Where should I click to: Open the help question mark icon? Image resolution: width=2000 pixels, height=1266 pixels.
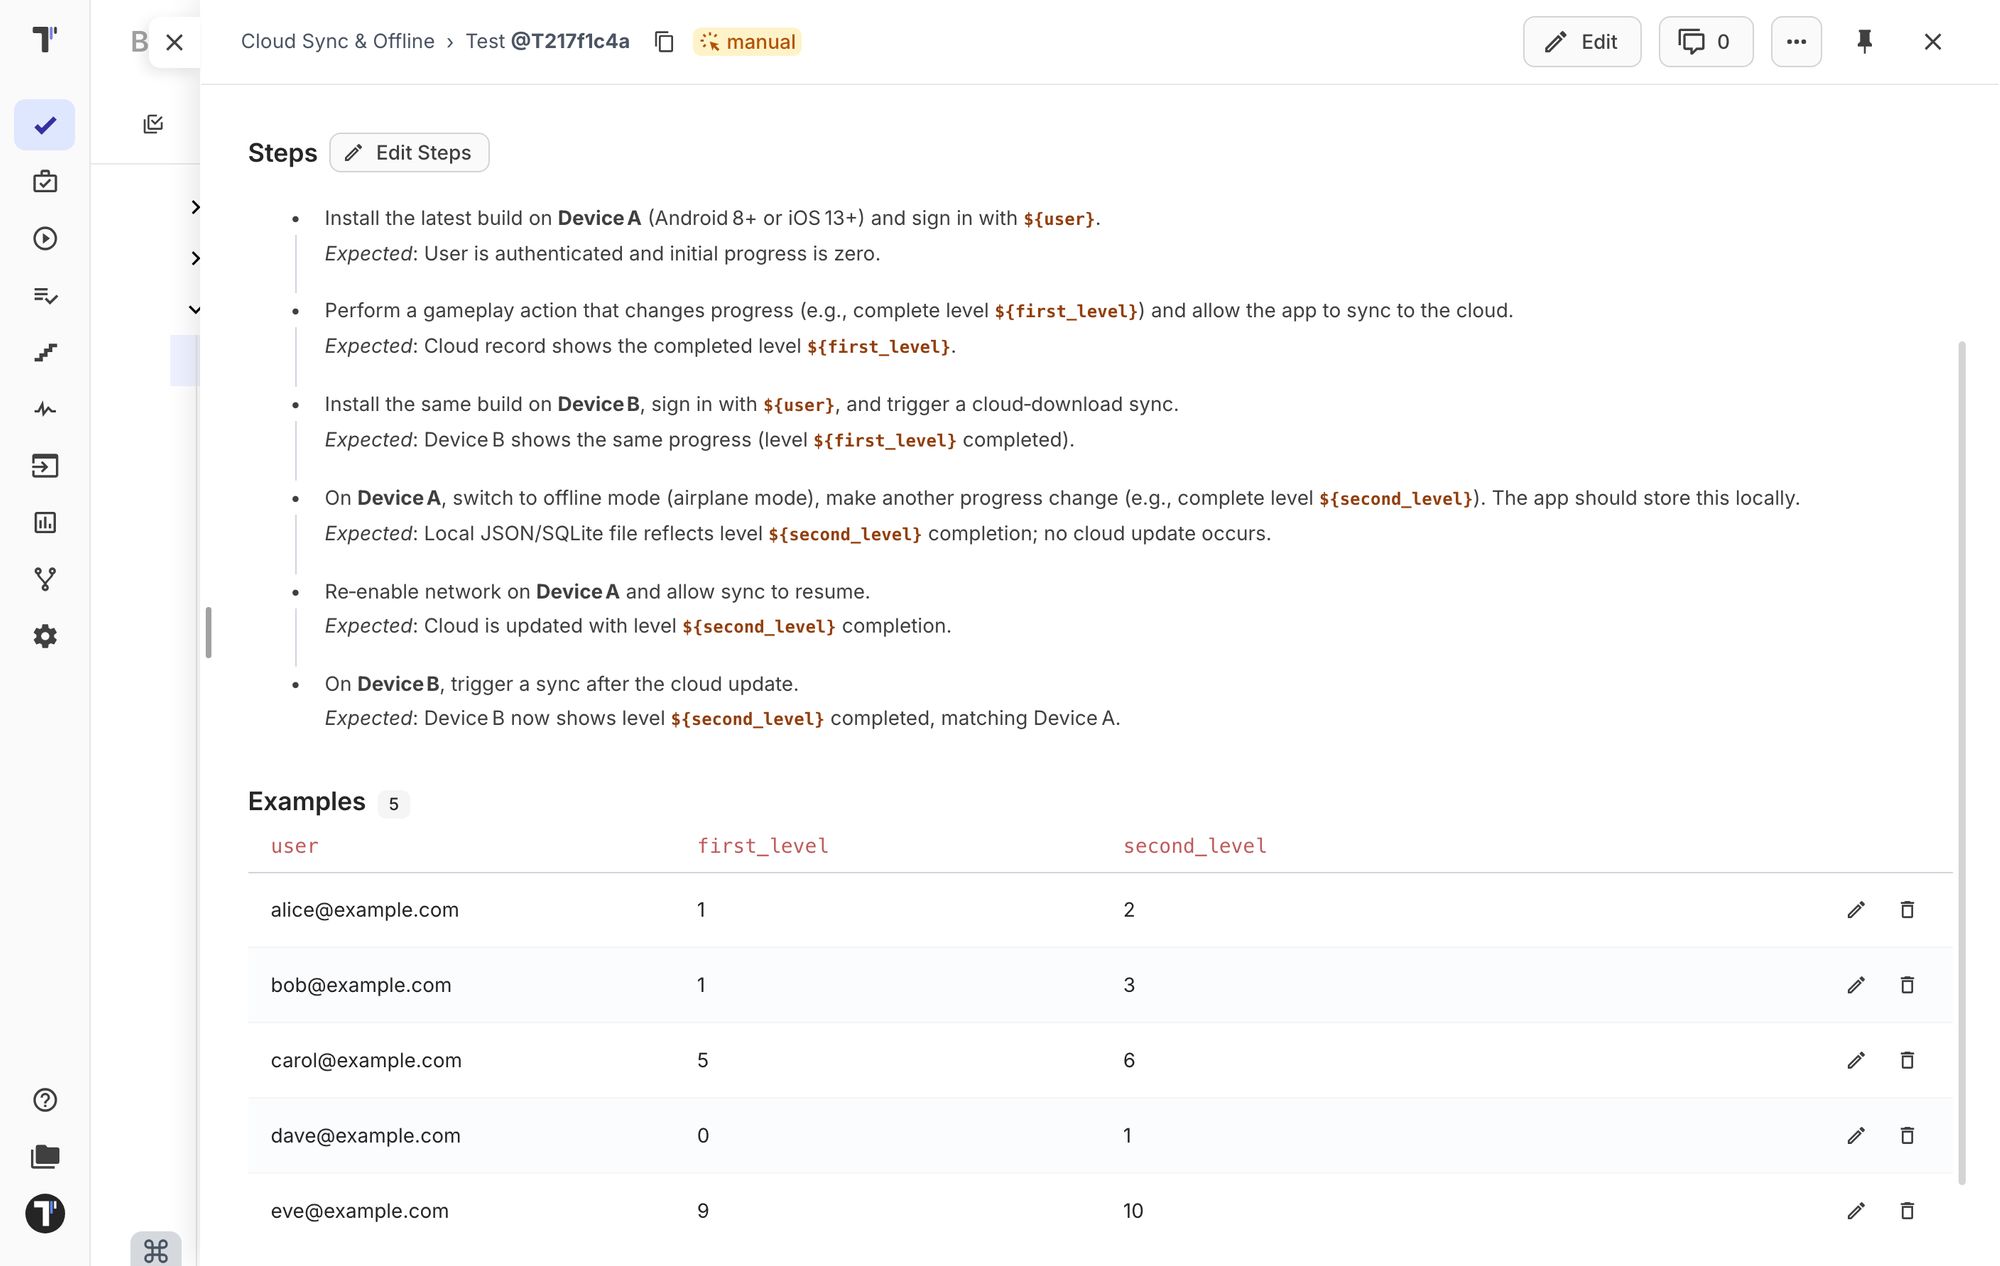tap(45, 1100)
